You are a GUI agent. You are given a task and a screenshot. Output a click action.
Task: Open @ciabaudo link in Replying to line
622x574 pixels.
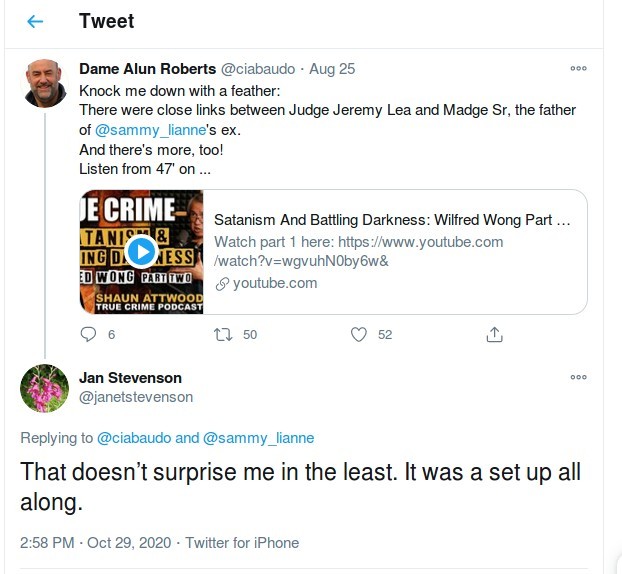click(134, 438)
